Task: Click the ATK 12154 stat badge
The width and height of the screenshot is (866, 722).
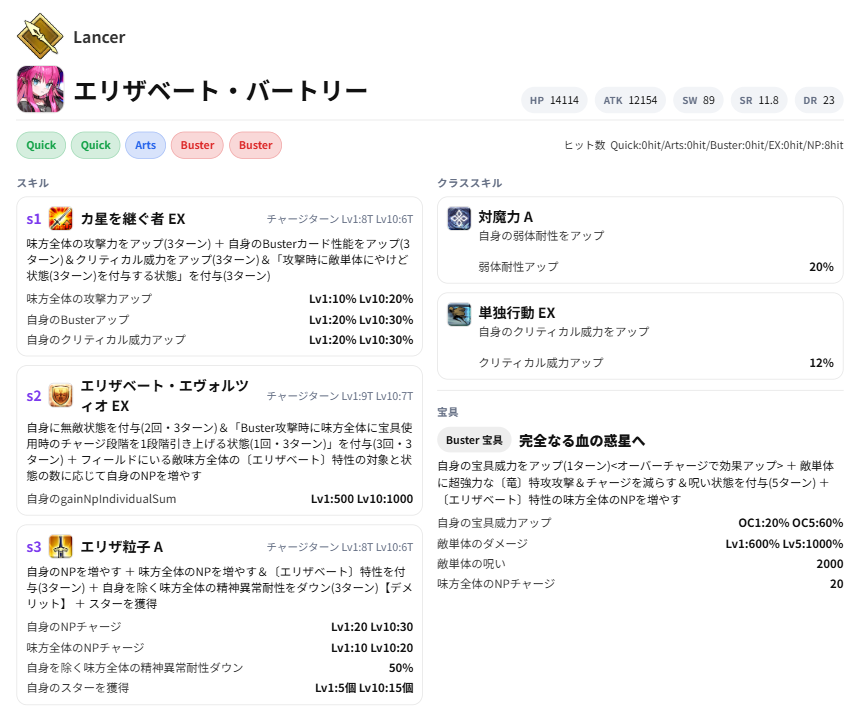Action: pyautogui.click(x=630, y=101)
